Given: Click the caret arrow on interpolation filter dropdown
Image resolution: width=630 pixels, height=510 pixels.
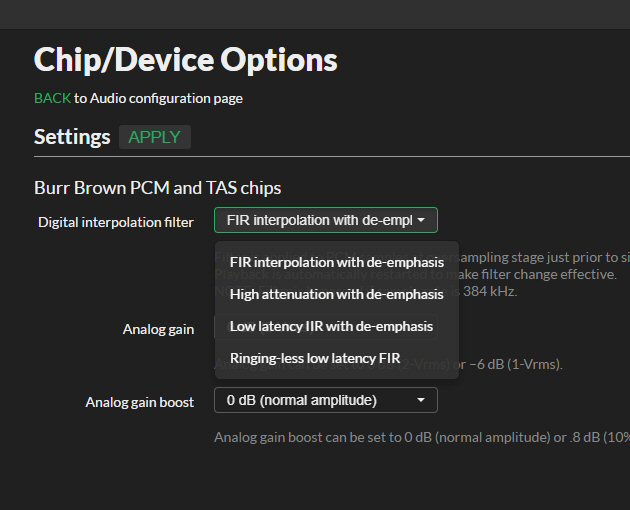Looking at the screenshot, I should [421, 220].
